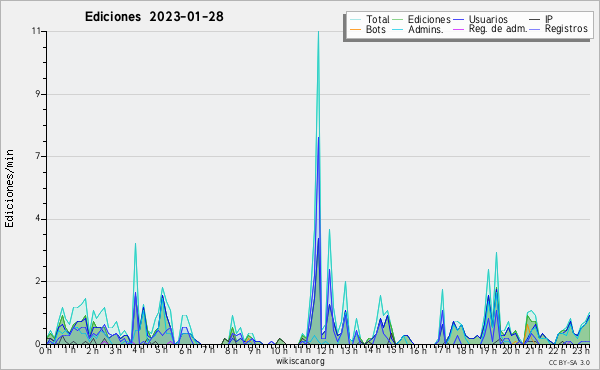Click the y-axis value '4'

click(38, 219)
